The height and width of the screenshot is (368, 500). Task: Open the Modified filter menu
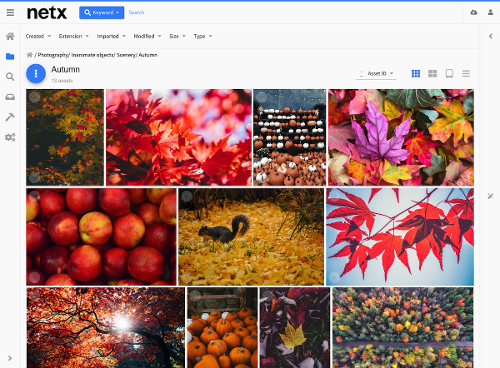point(147,36)
